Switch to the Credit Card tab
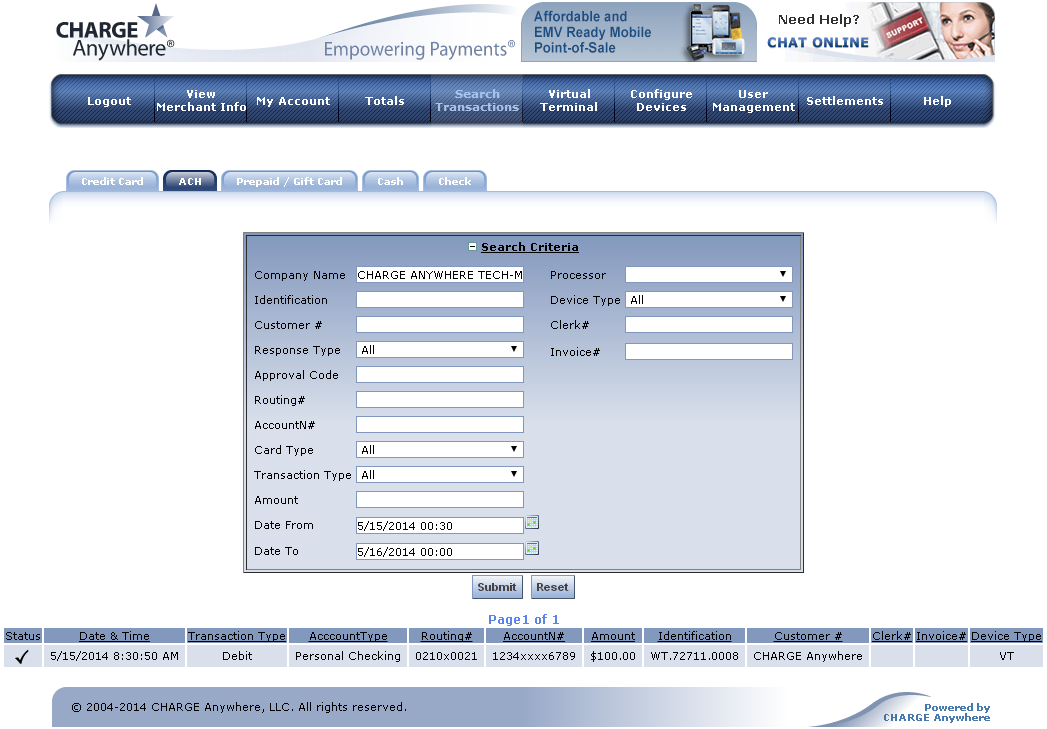The image size is (1047, 729). pos(112,182)
